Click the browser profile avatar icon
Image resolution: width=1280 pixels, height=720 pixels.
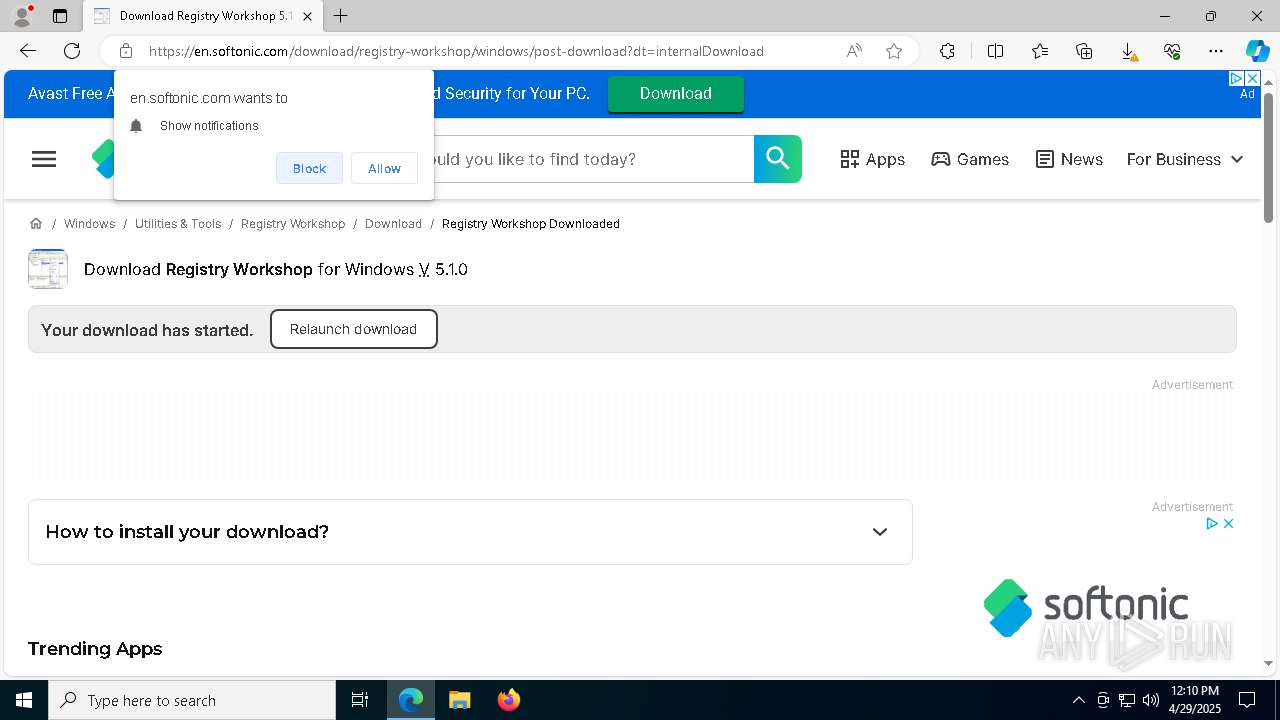pos(22,16)
